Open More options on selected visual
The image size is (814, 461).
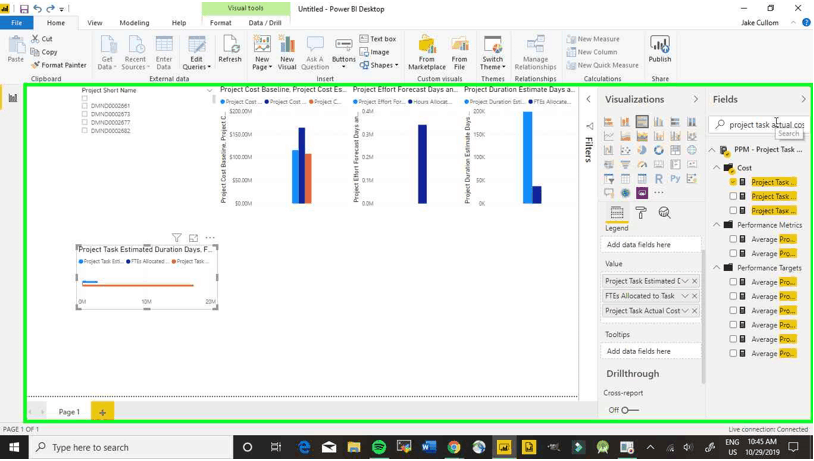coord(210,238)
